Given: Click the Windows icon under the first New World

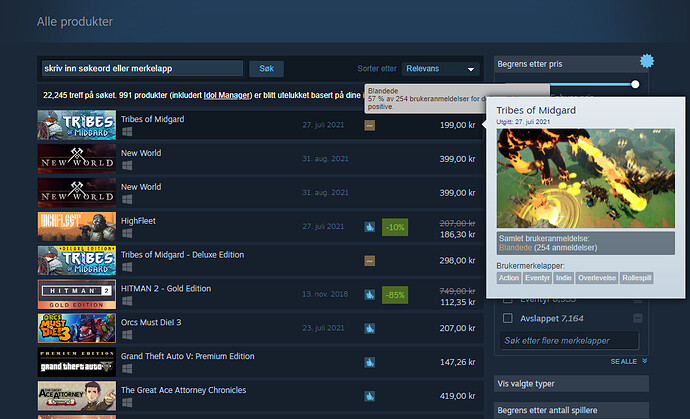Looking at the screenshot, I should [x=127, y=165].
